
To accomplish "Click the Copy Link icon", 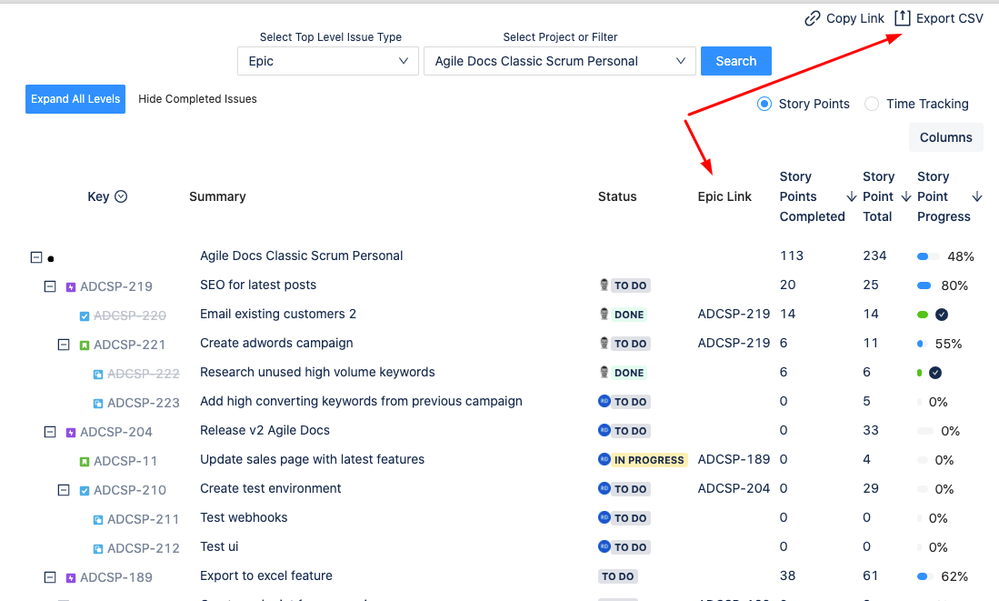I will pos(810,18).
